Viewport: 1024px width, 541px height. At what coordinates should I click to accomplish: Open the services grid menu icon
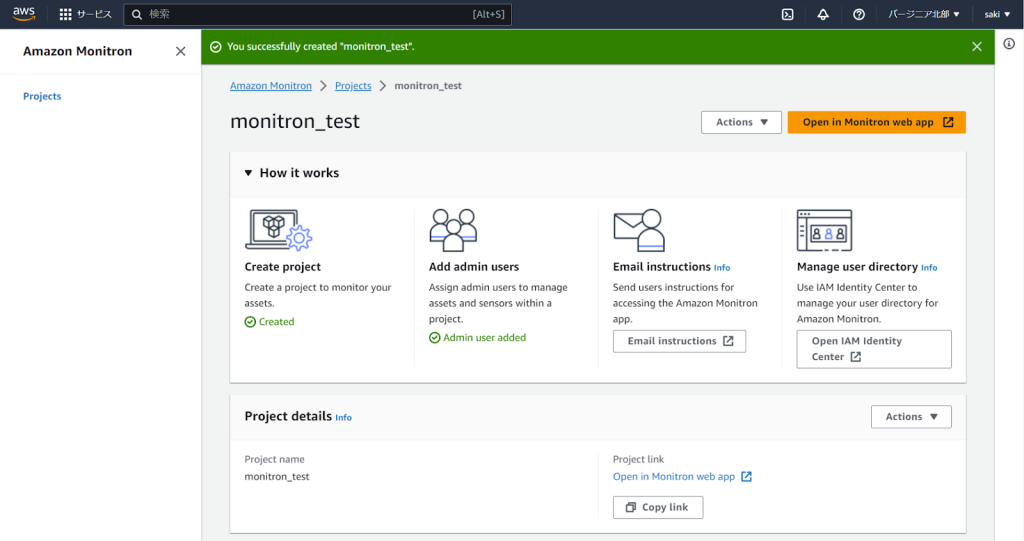[66, 14]
